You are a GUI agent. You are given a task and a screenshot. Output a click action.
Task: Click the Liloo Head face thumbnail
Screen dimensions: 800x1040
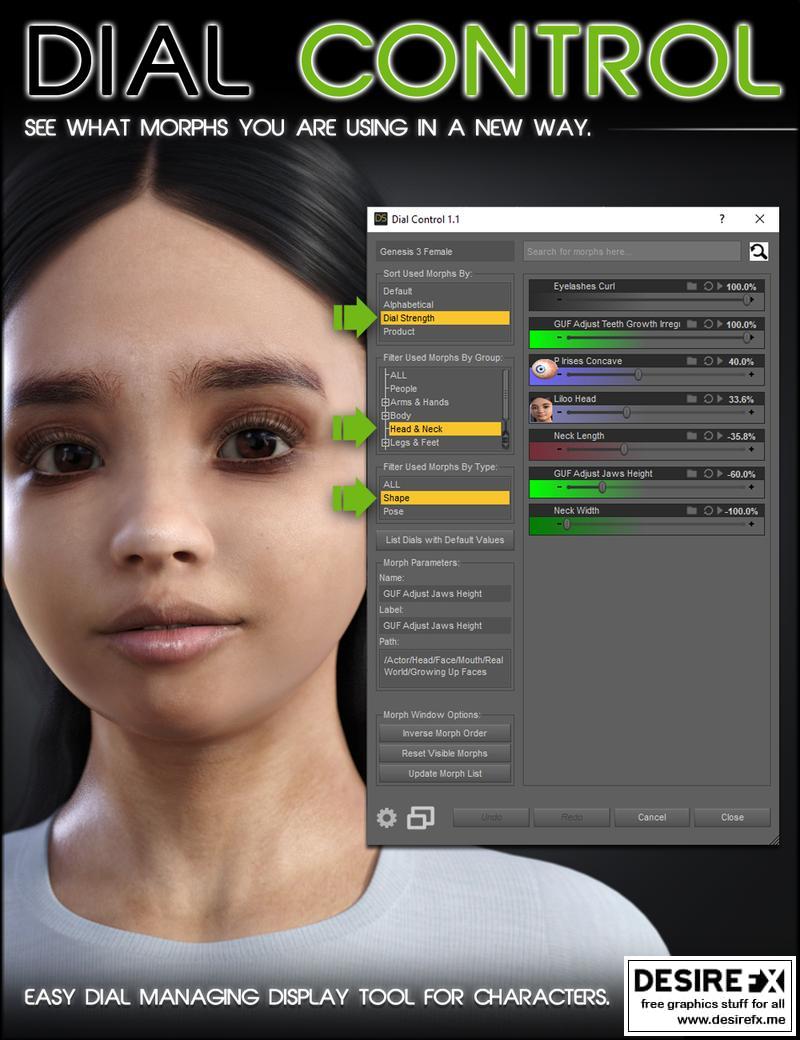tap(541, 409)
